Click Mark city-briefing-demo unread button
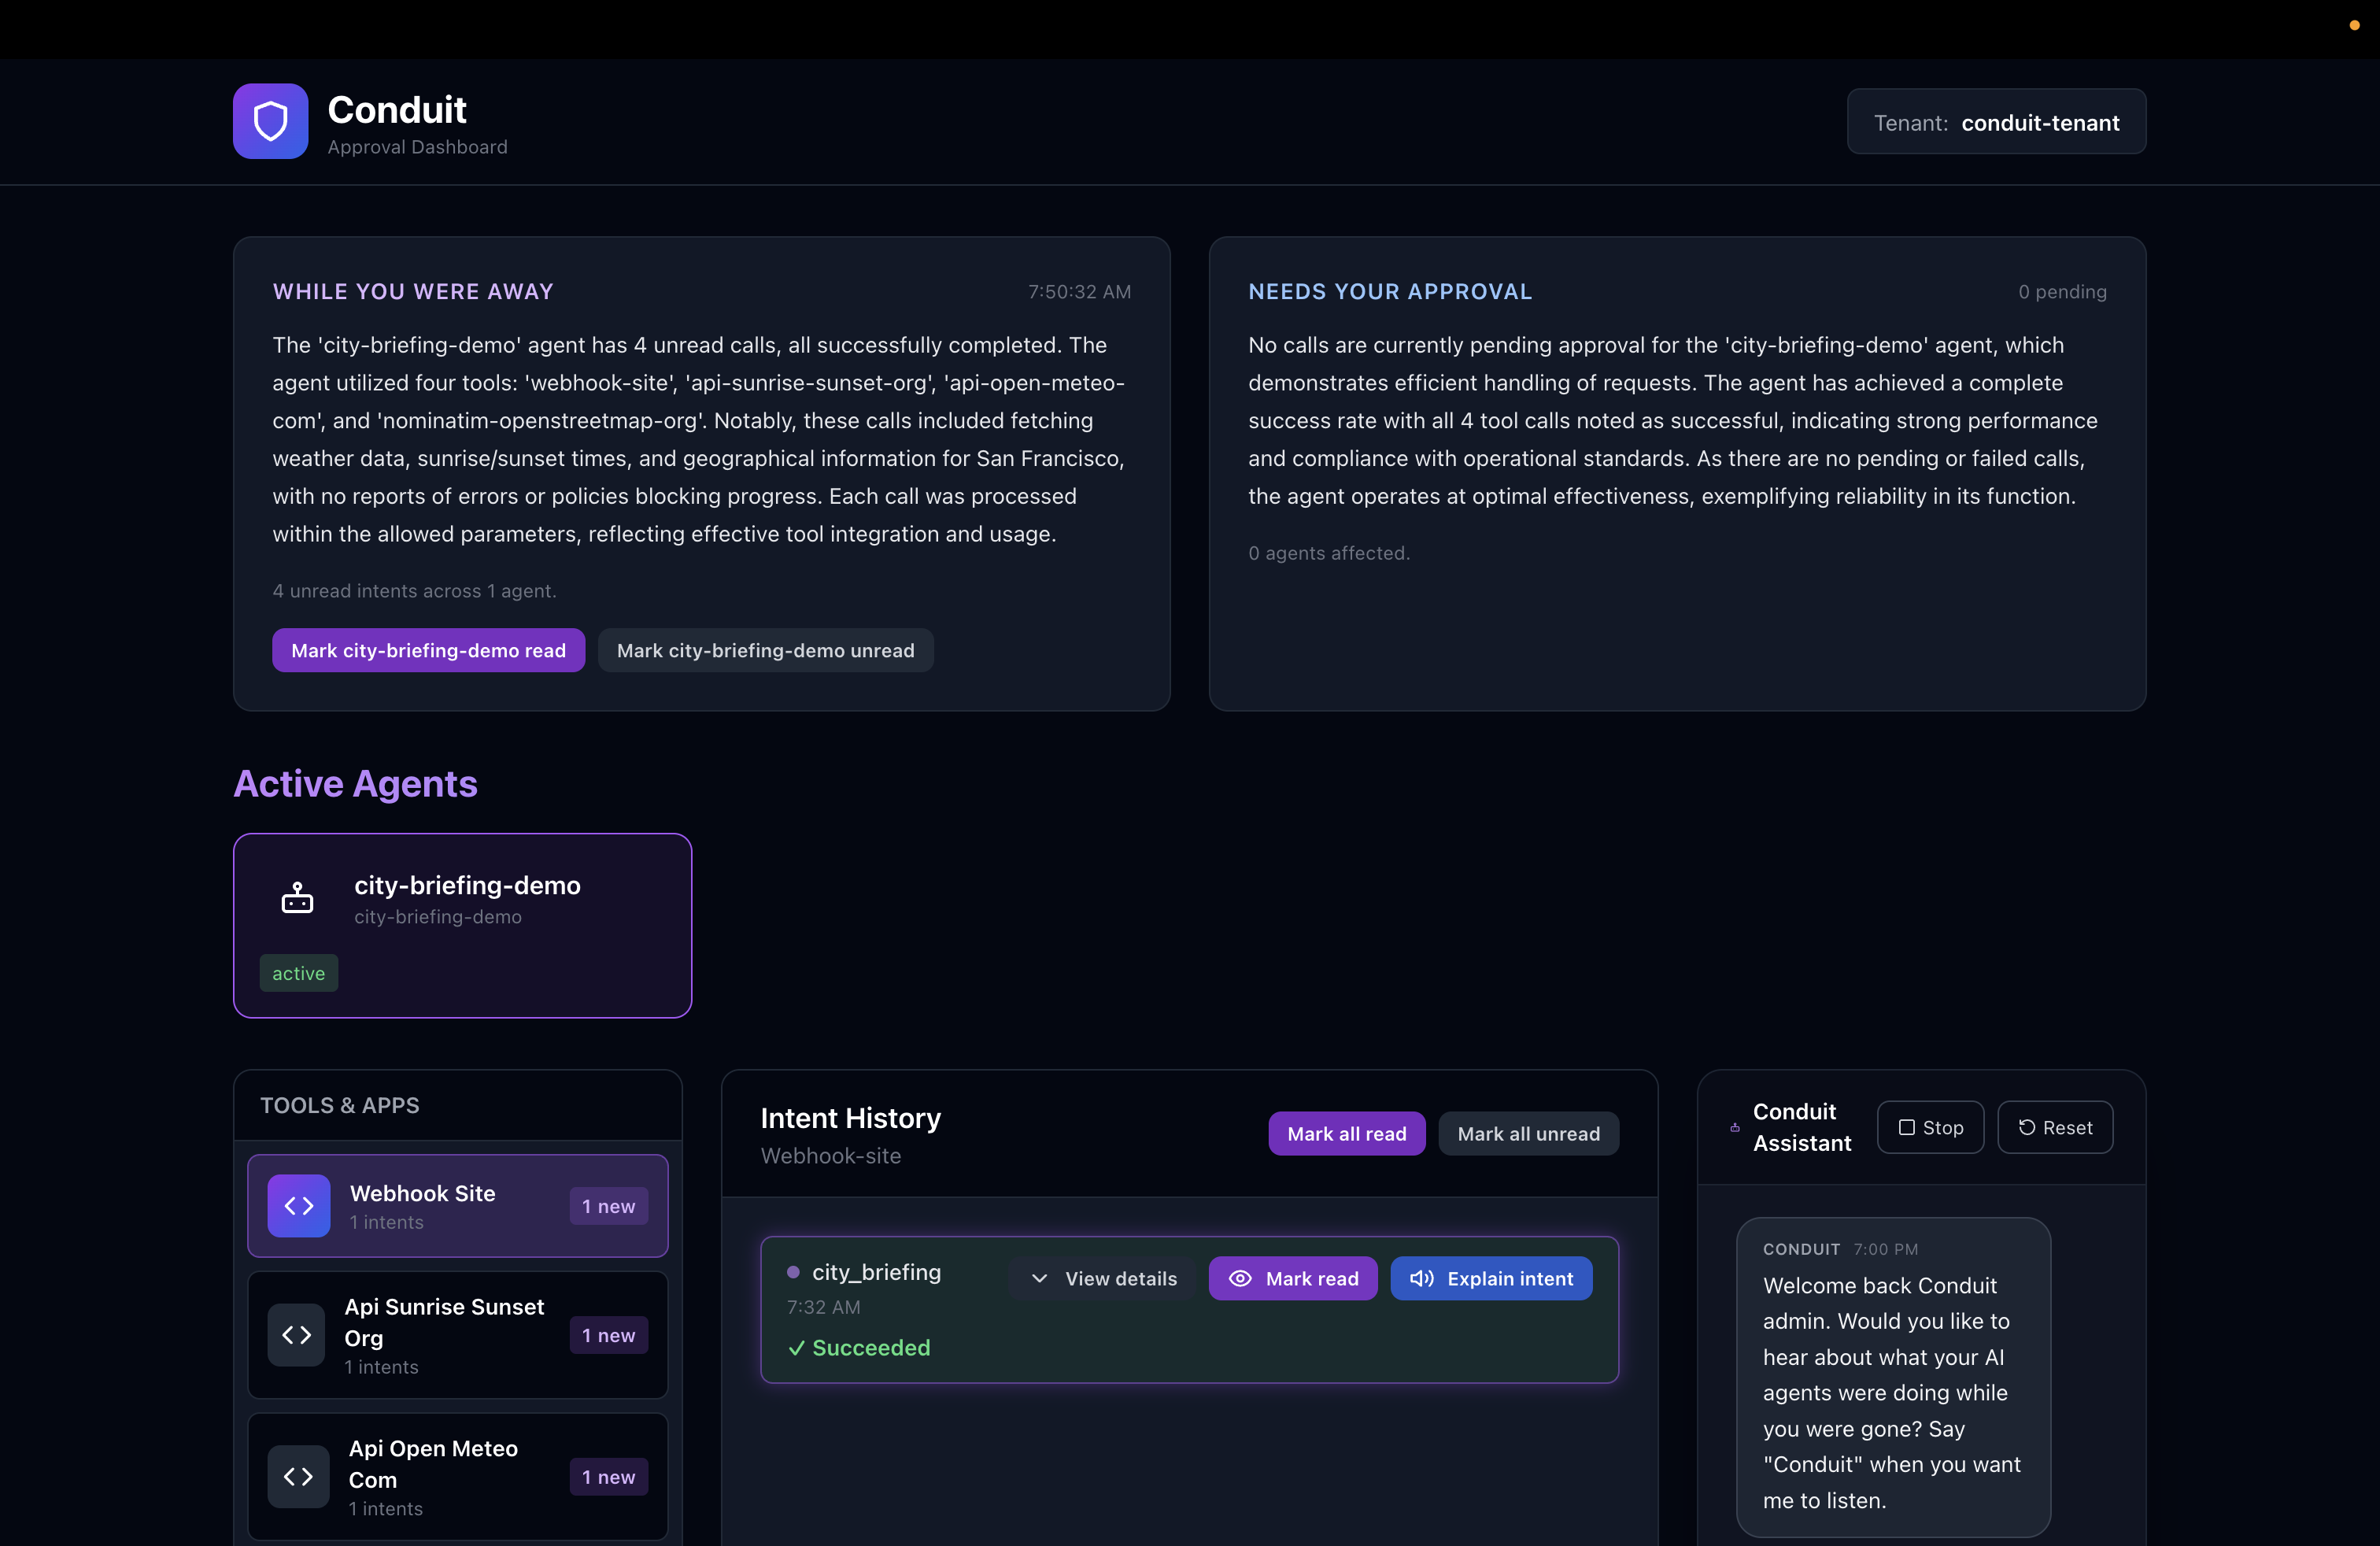 pyautogui.click(x=765, y=650)
